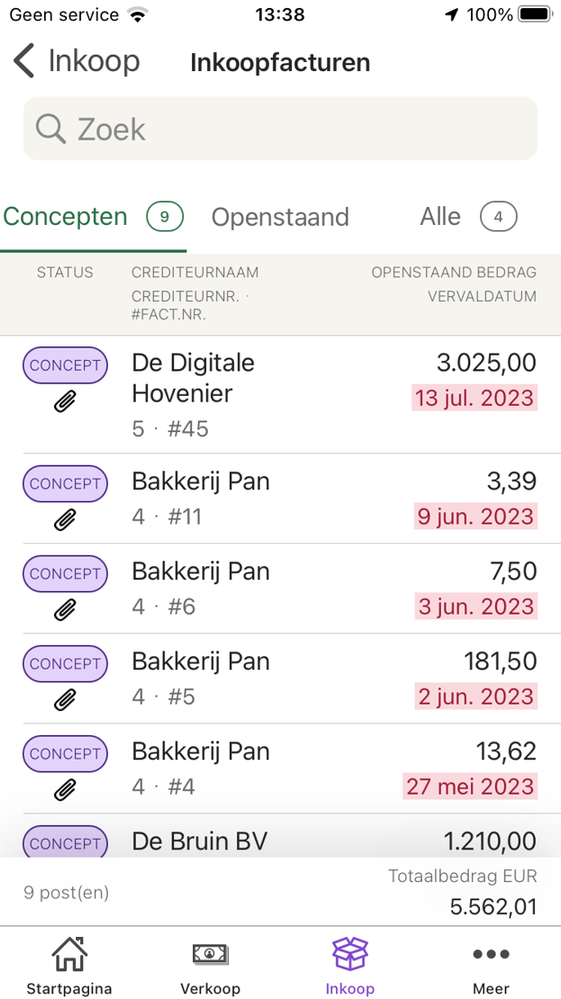Tap overdue date 13 jul. 2023
This screenshot has width=561, height=999.
tap(474, 398)
